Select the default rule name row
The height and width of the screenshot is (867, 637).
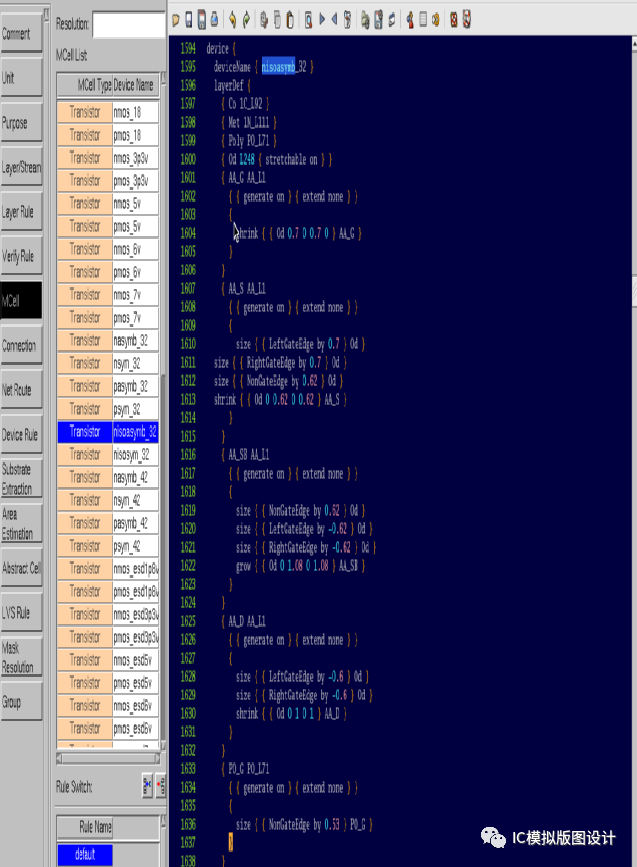[x=85, y=854]
